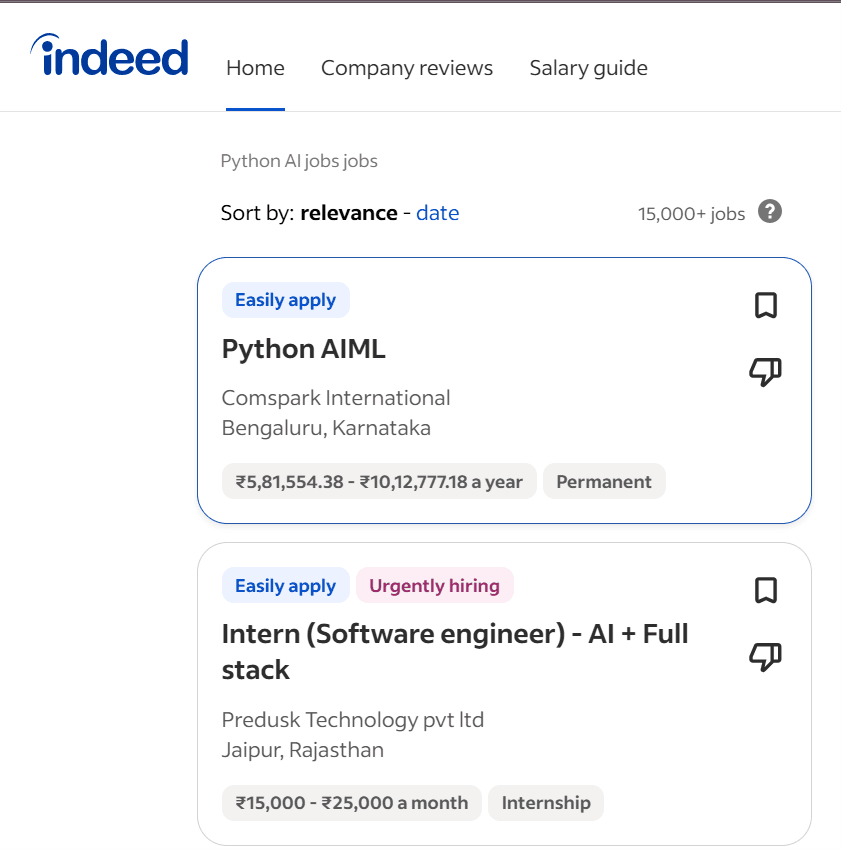Open the job count help icon

[x=769, y=211]
